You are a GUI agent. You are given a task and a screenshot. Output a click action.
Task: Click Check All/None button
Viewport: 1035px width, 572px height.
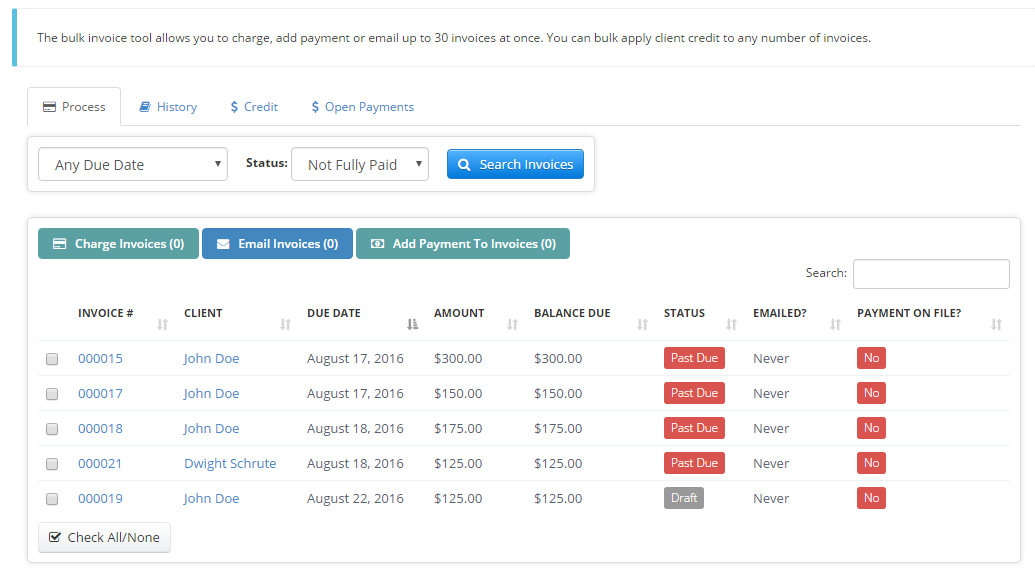pos(104,537)
